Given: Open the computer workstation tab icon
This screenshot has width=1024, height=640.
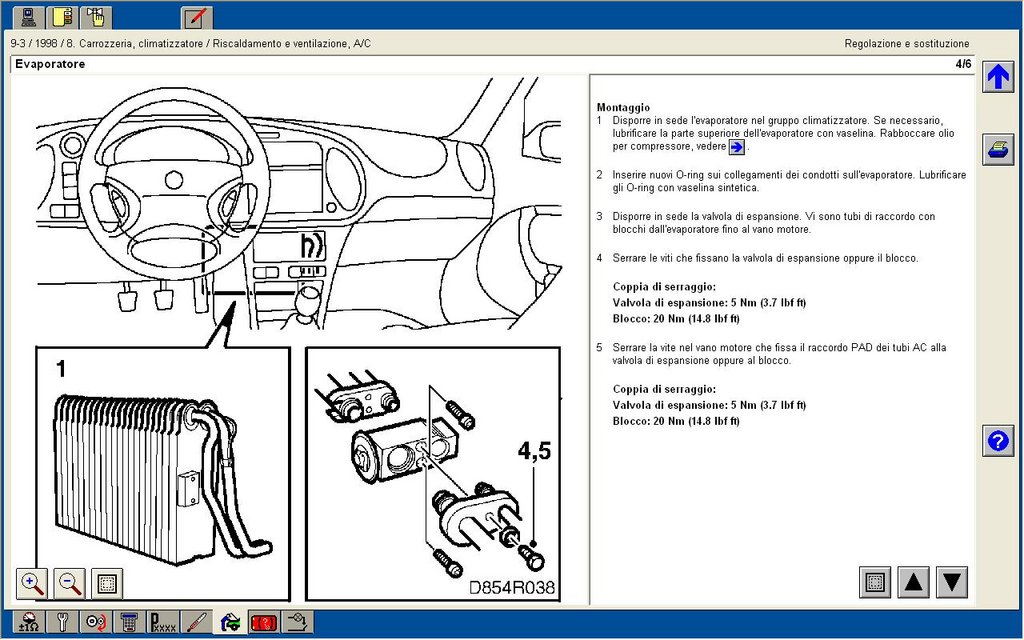Looking at the screenshot, I should [x=27, y=18].
